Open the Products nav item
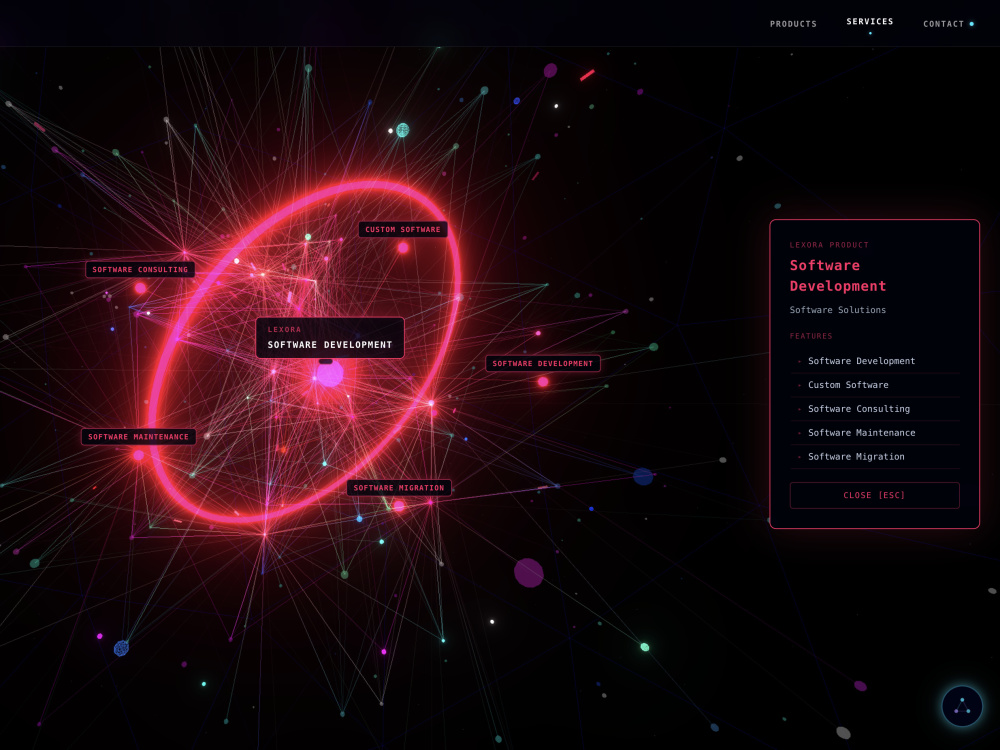The width and height of the screenshot is (1000, 750). [x=793, y=24]
